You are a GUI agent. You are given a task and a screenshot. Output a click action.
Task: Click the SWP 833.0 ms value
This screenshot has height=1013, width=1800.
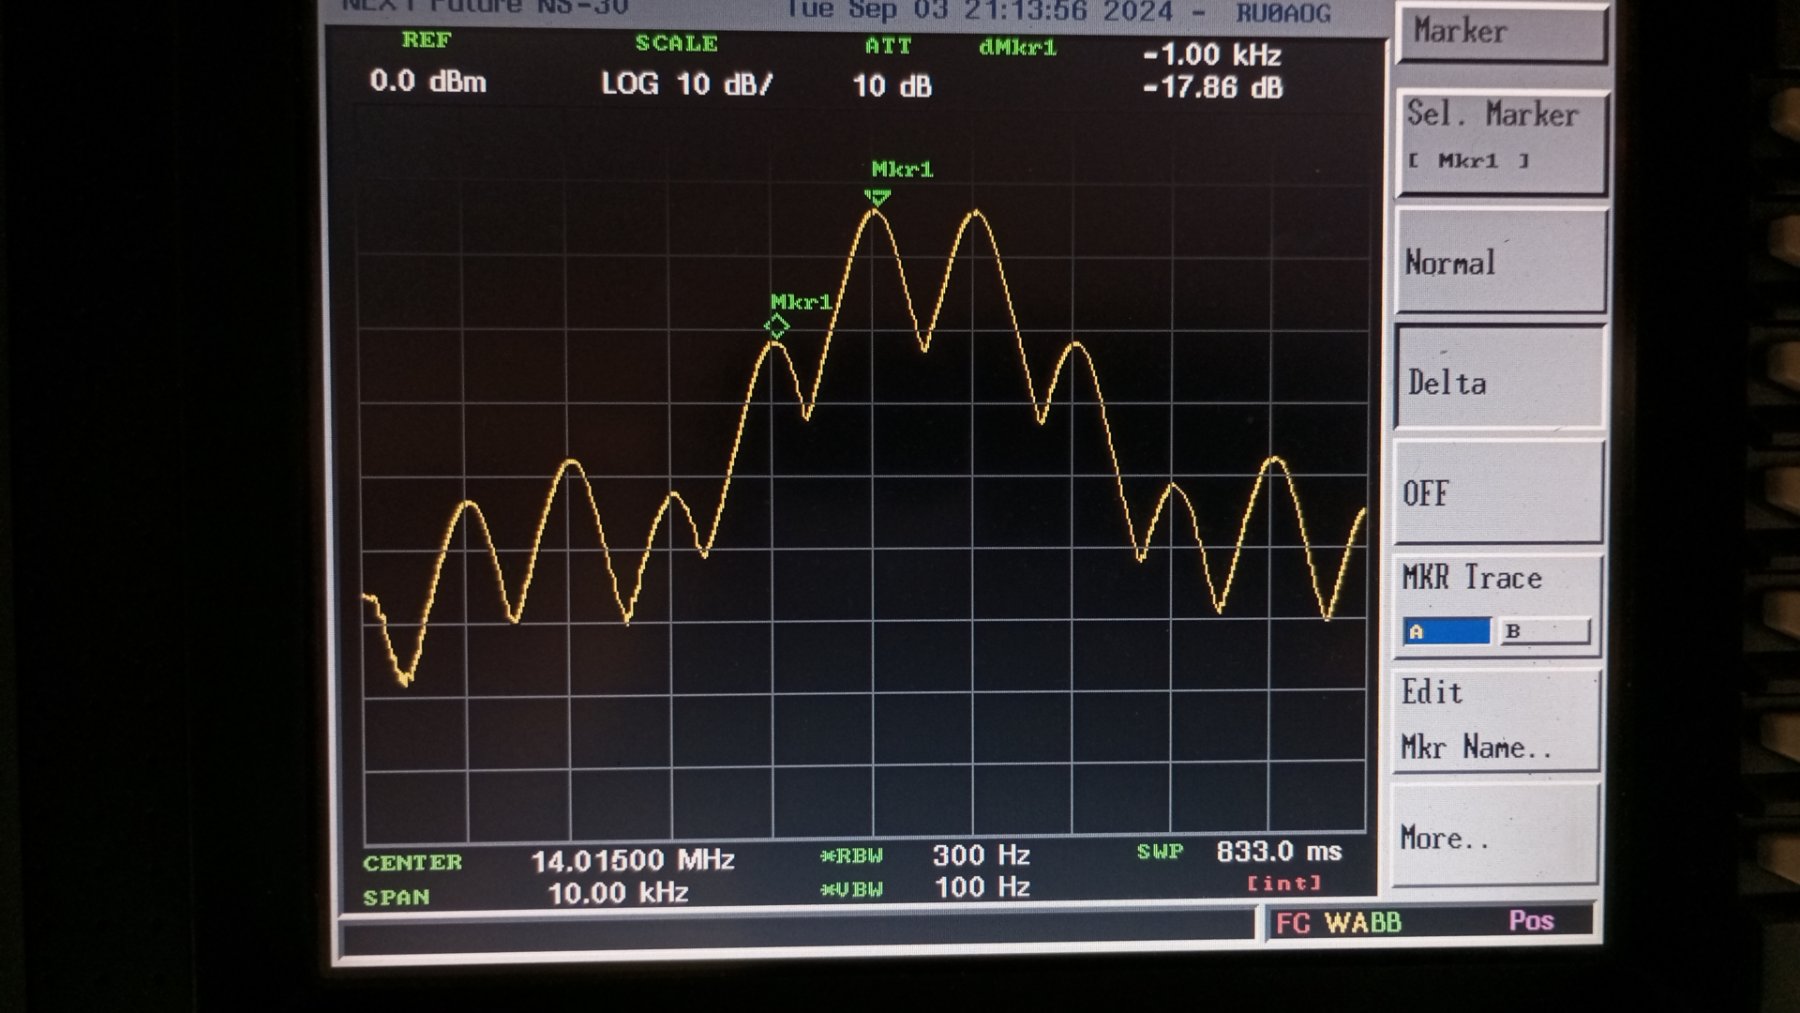[x=1279, y=852]
